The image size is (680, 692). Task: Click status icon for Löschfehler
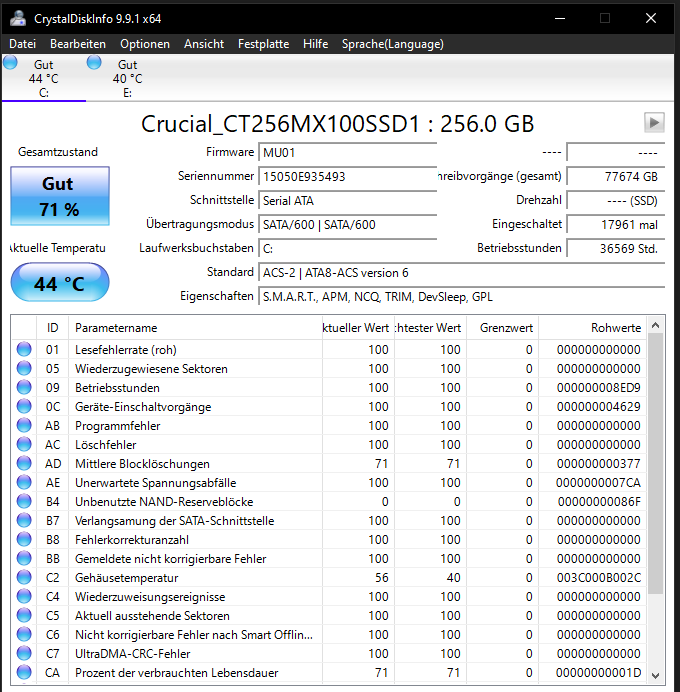click(24, 444)
